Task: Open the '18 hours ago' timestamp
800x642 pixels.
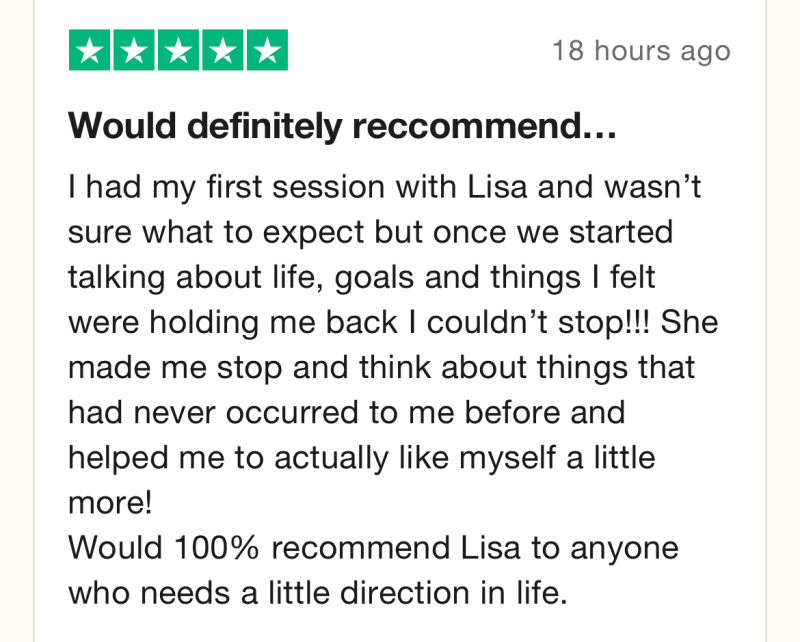Action: click(x=641, y=51)
